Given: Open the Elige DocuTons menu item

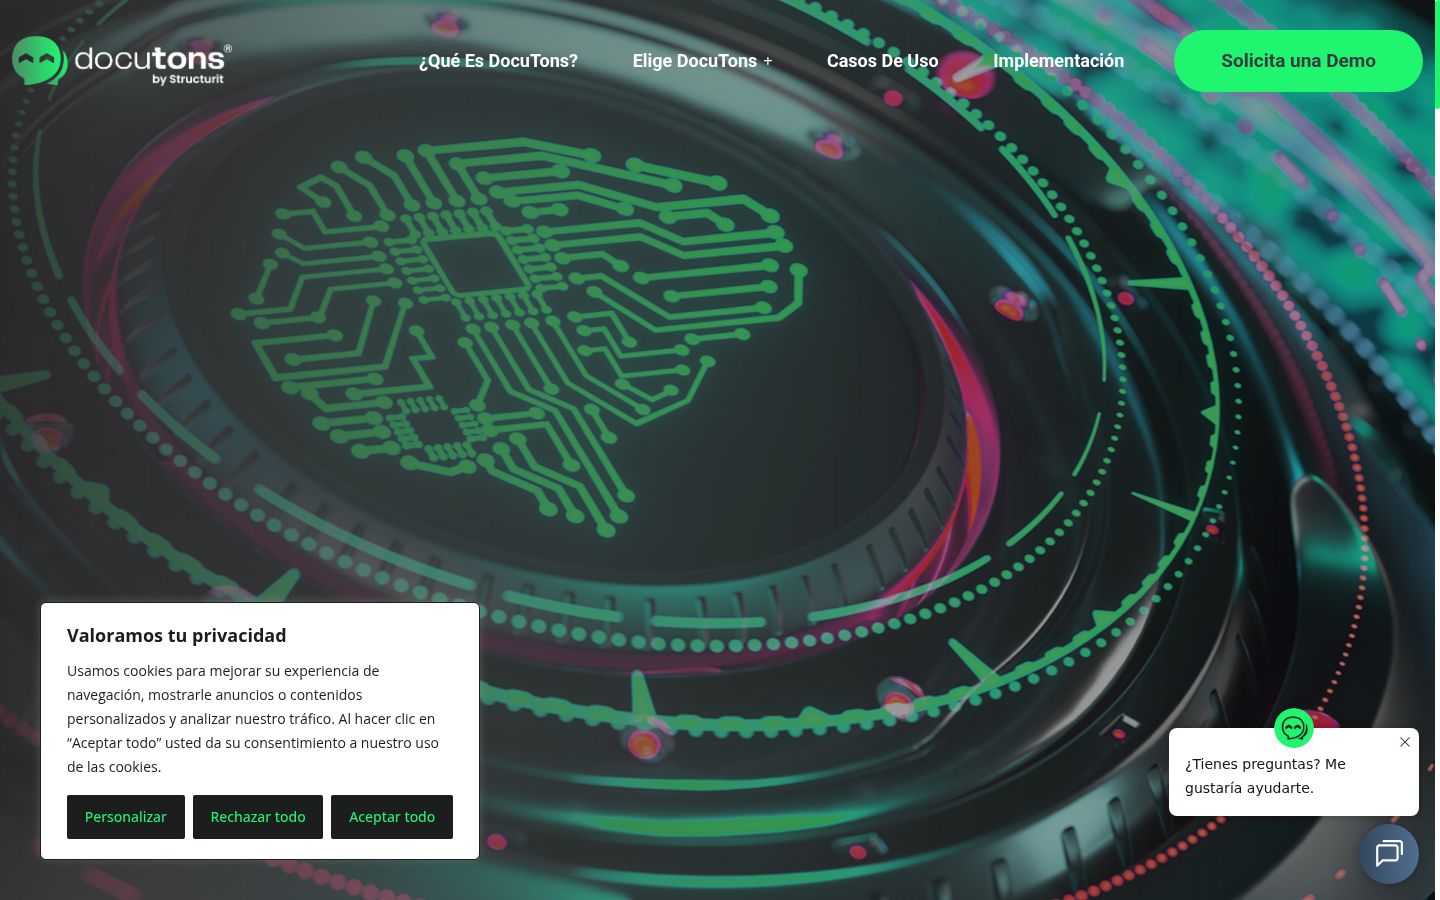Looking at the screenshot, I should (x=694, y=61).
